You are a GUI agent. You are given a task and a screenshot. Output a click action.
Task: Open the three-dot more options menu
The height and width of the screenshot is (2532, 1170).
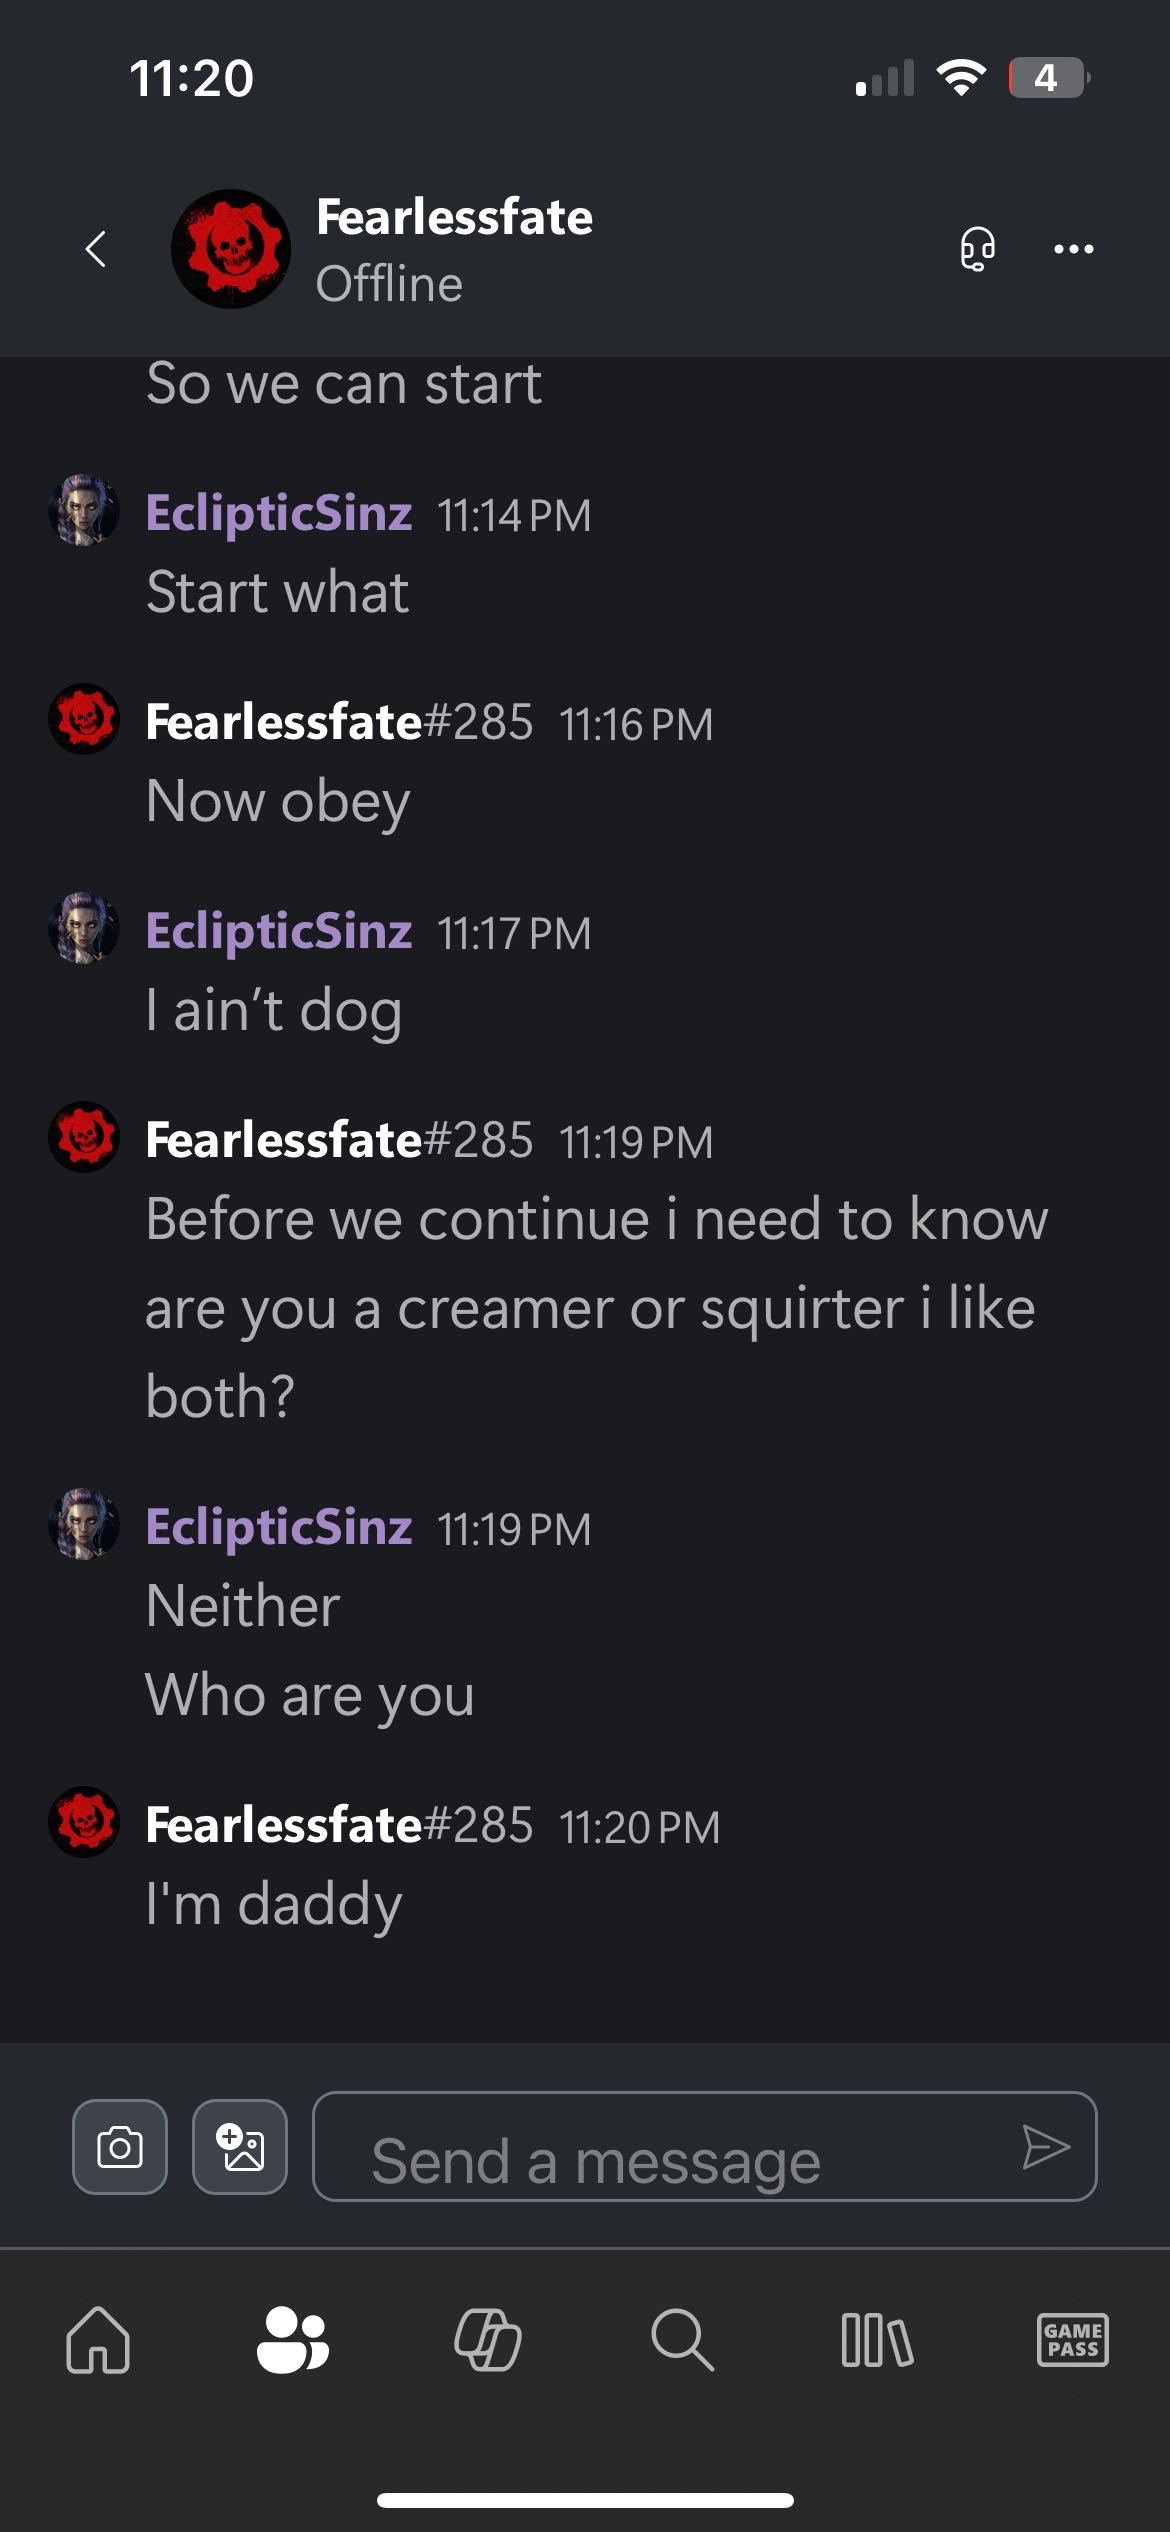click(x=1073, y=249)
